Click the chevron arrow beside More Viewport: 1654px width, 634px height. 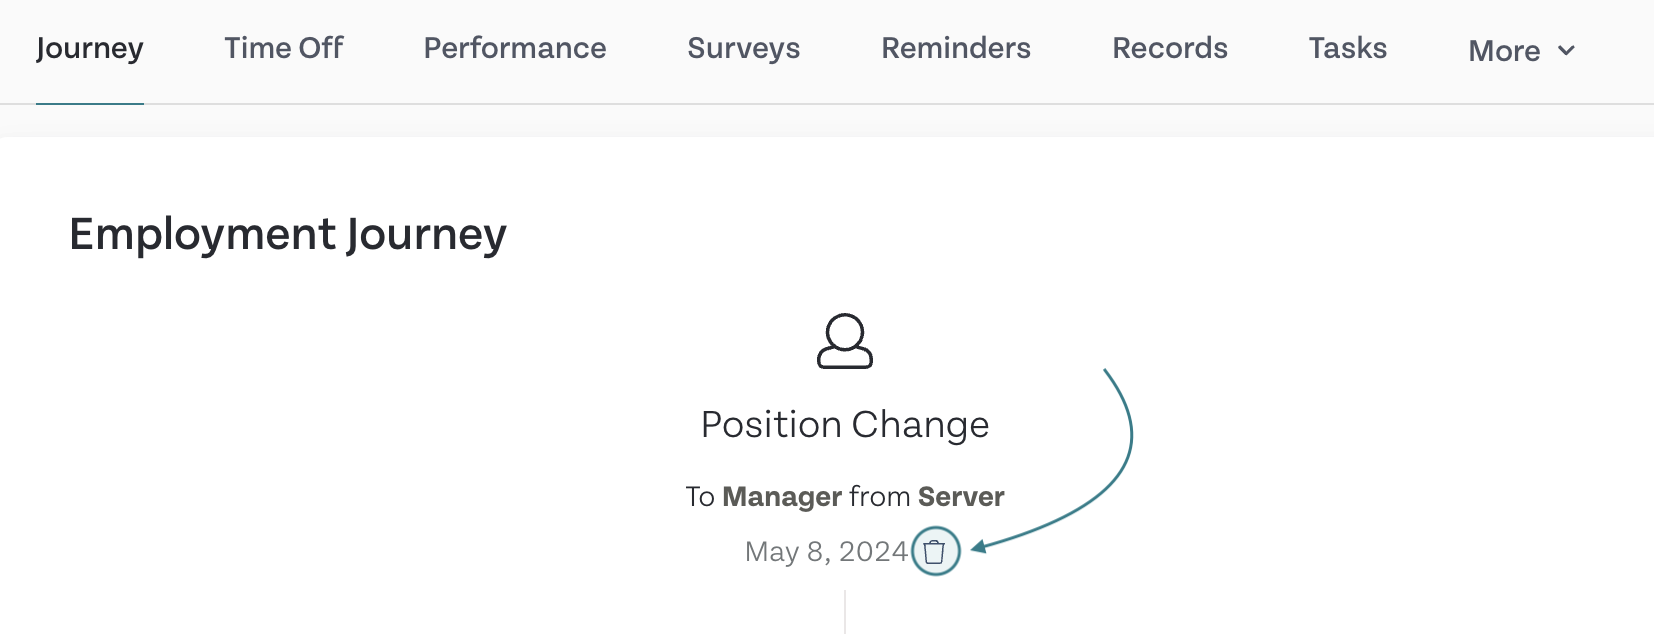(1566, 50)
